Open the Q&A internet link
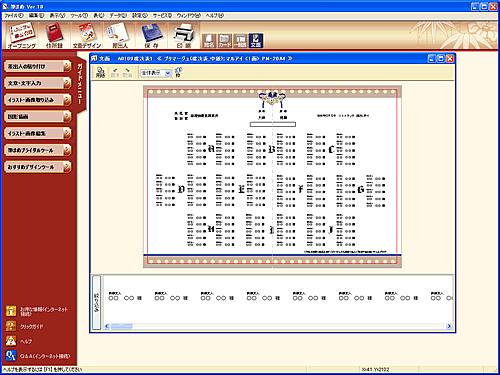Viewport: 500px width, 375px height. click(45, 356)
